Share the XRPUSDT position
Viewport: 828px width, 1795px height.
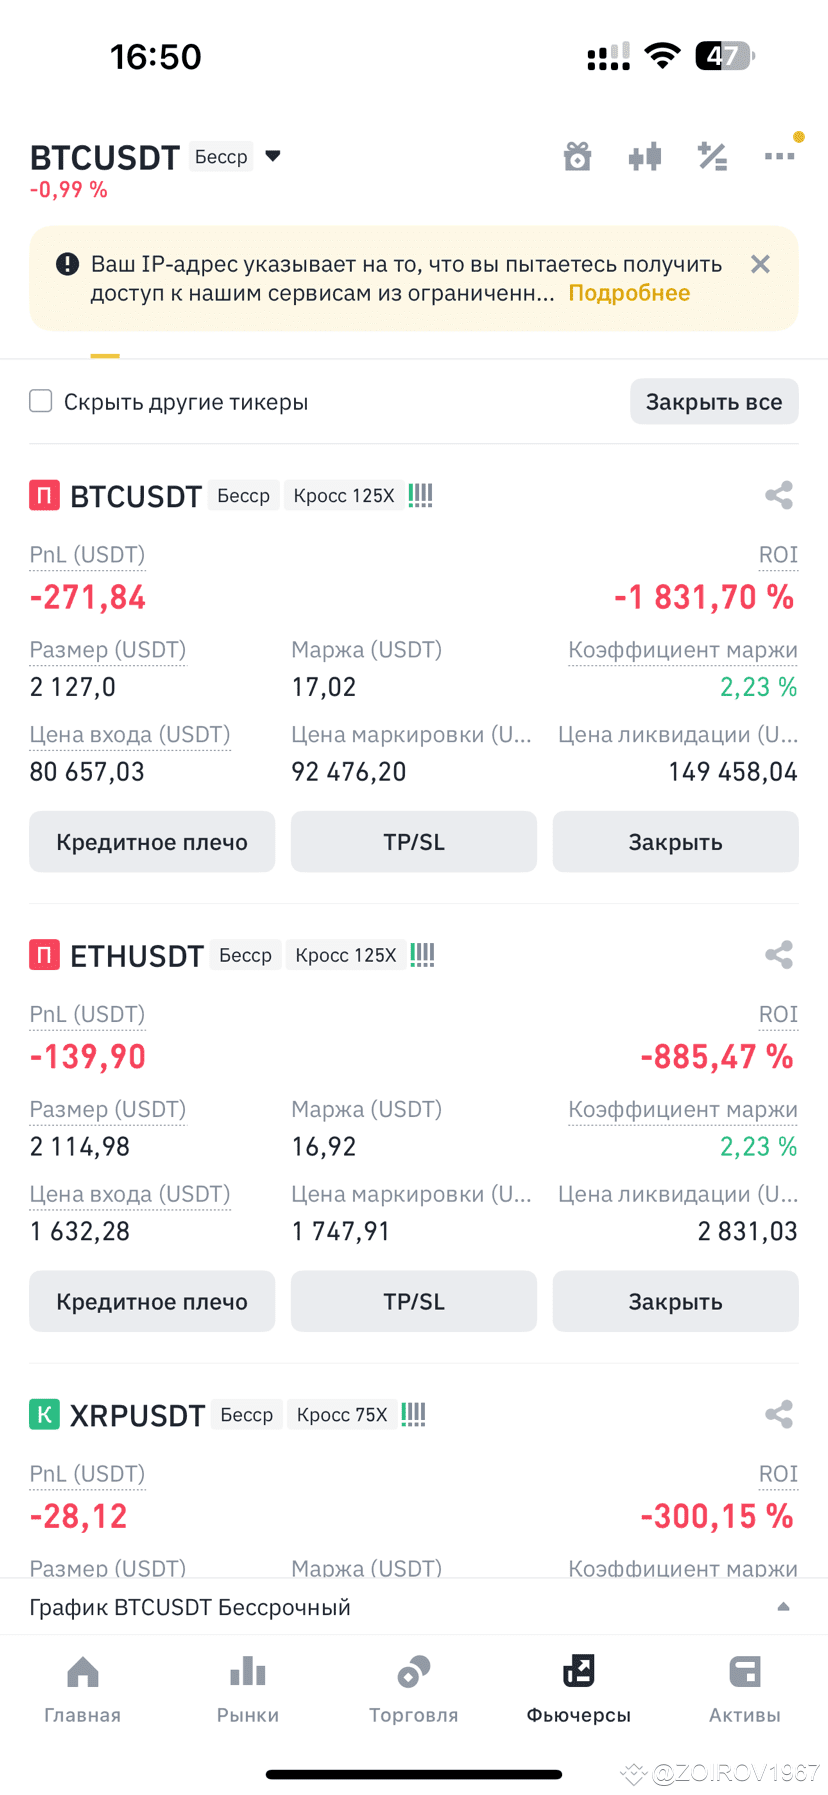(x=779, y=1414)
